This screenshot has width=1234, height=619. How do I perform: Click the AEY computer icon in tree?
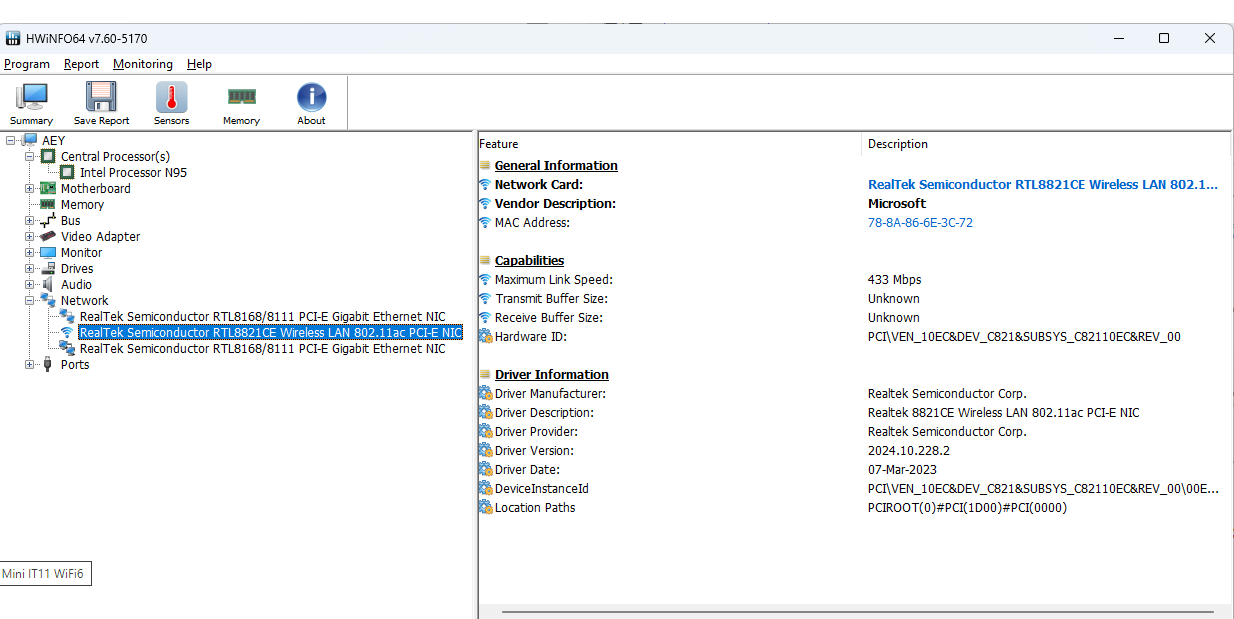tap(29, 141)
